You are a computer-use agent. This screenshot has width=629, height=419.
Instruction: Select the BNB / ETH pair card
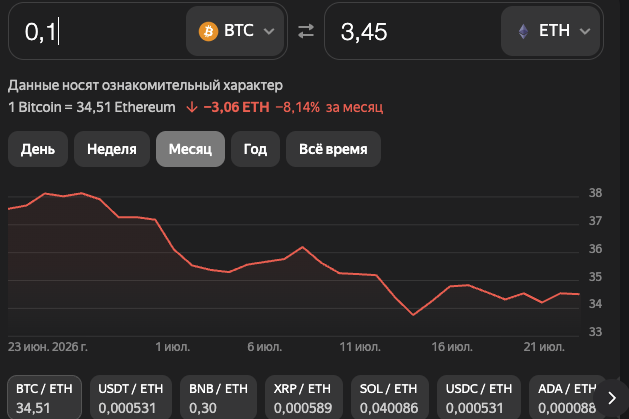pos(218,397)
